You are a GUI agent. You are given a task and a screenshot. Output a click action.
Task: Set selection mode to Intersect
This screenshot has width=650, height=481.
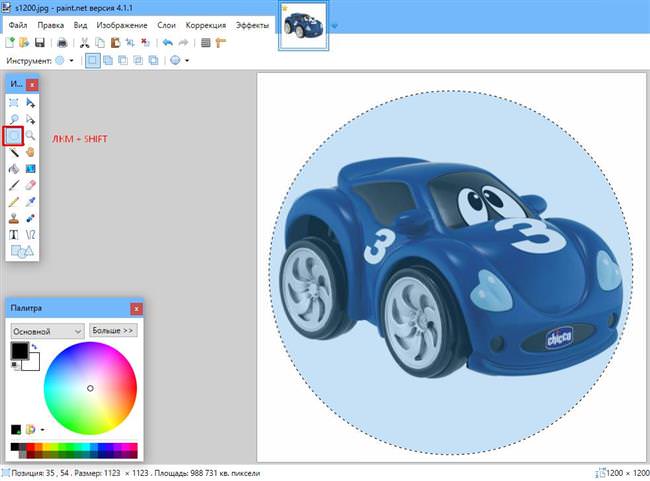point(138,61)
